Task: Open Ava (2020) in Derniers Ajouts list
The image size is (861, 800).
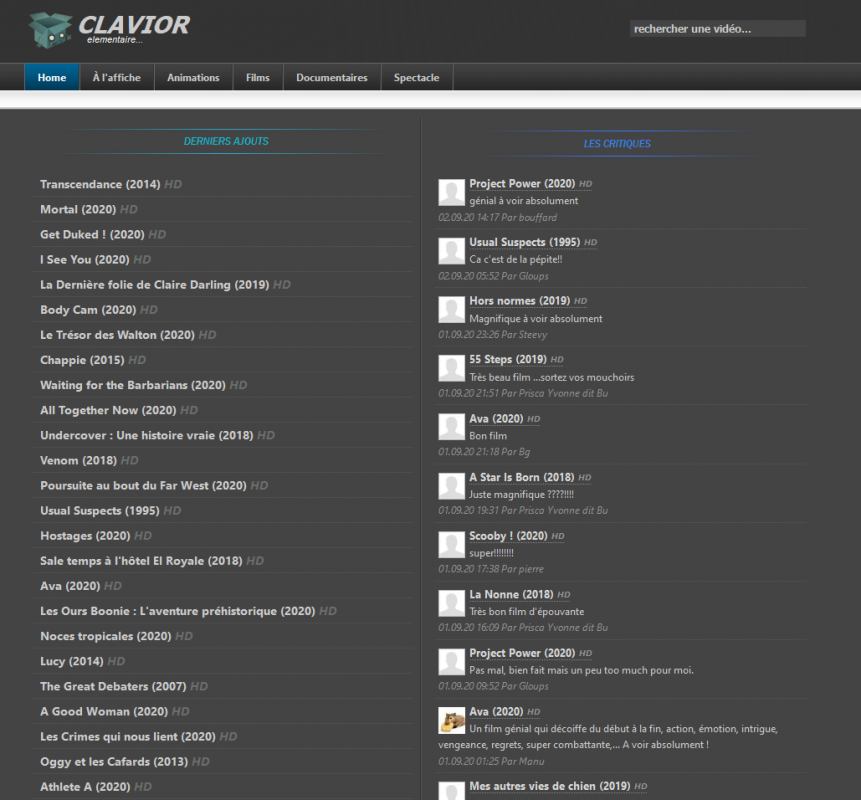Action: tap(70, 586)
